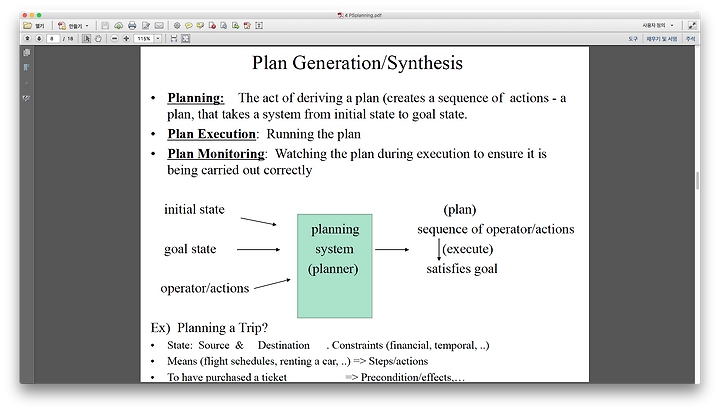Open the custom (사용자 정의) toolbar dropdown
Image resolution: width=720 pixels, height=412 pixels.
click(x=658, y=26)
